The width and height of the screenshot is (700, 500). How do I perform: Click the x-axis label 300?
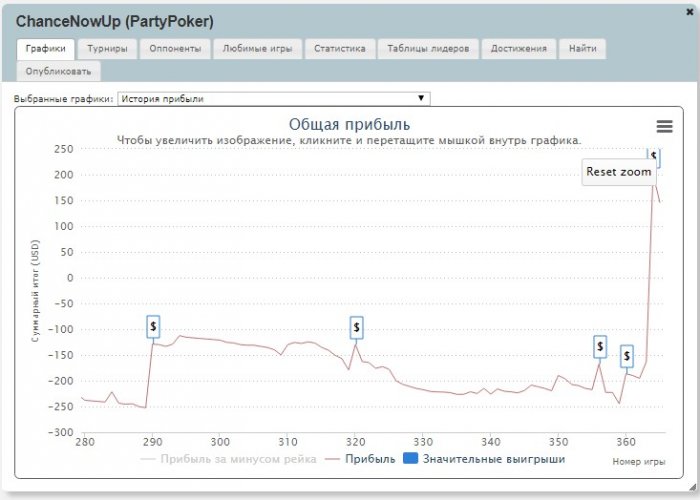220,442
